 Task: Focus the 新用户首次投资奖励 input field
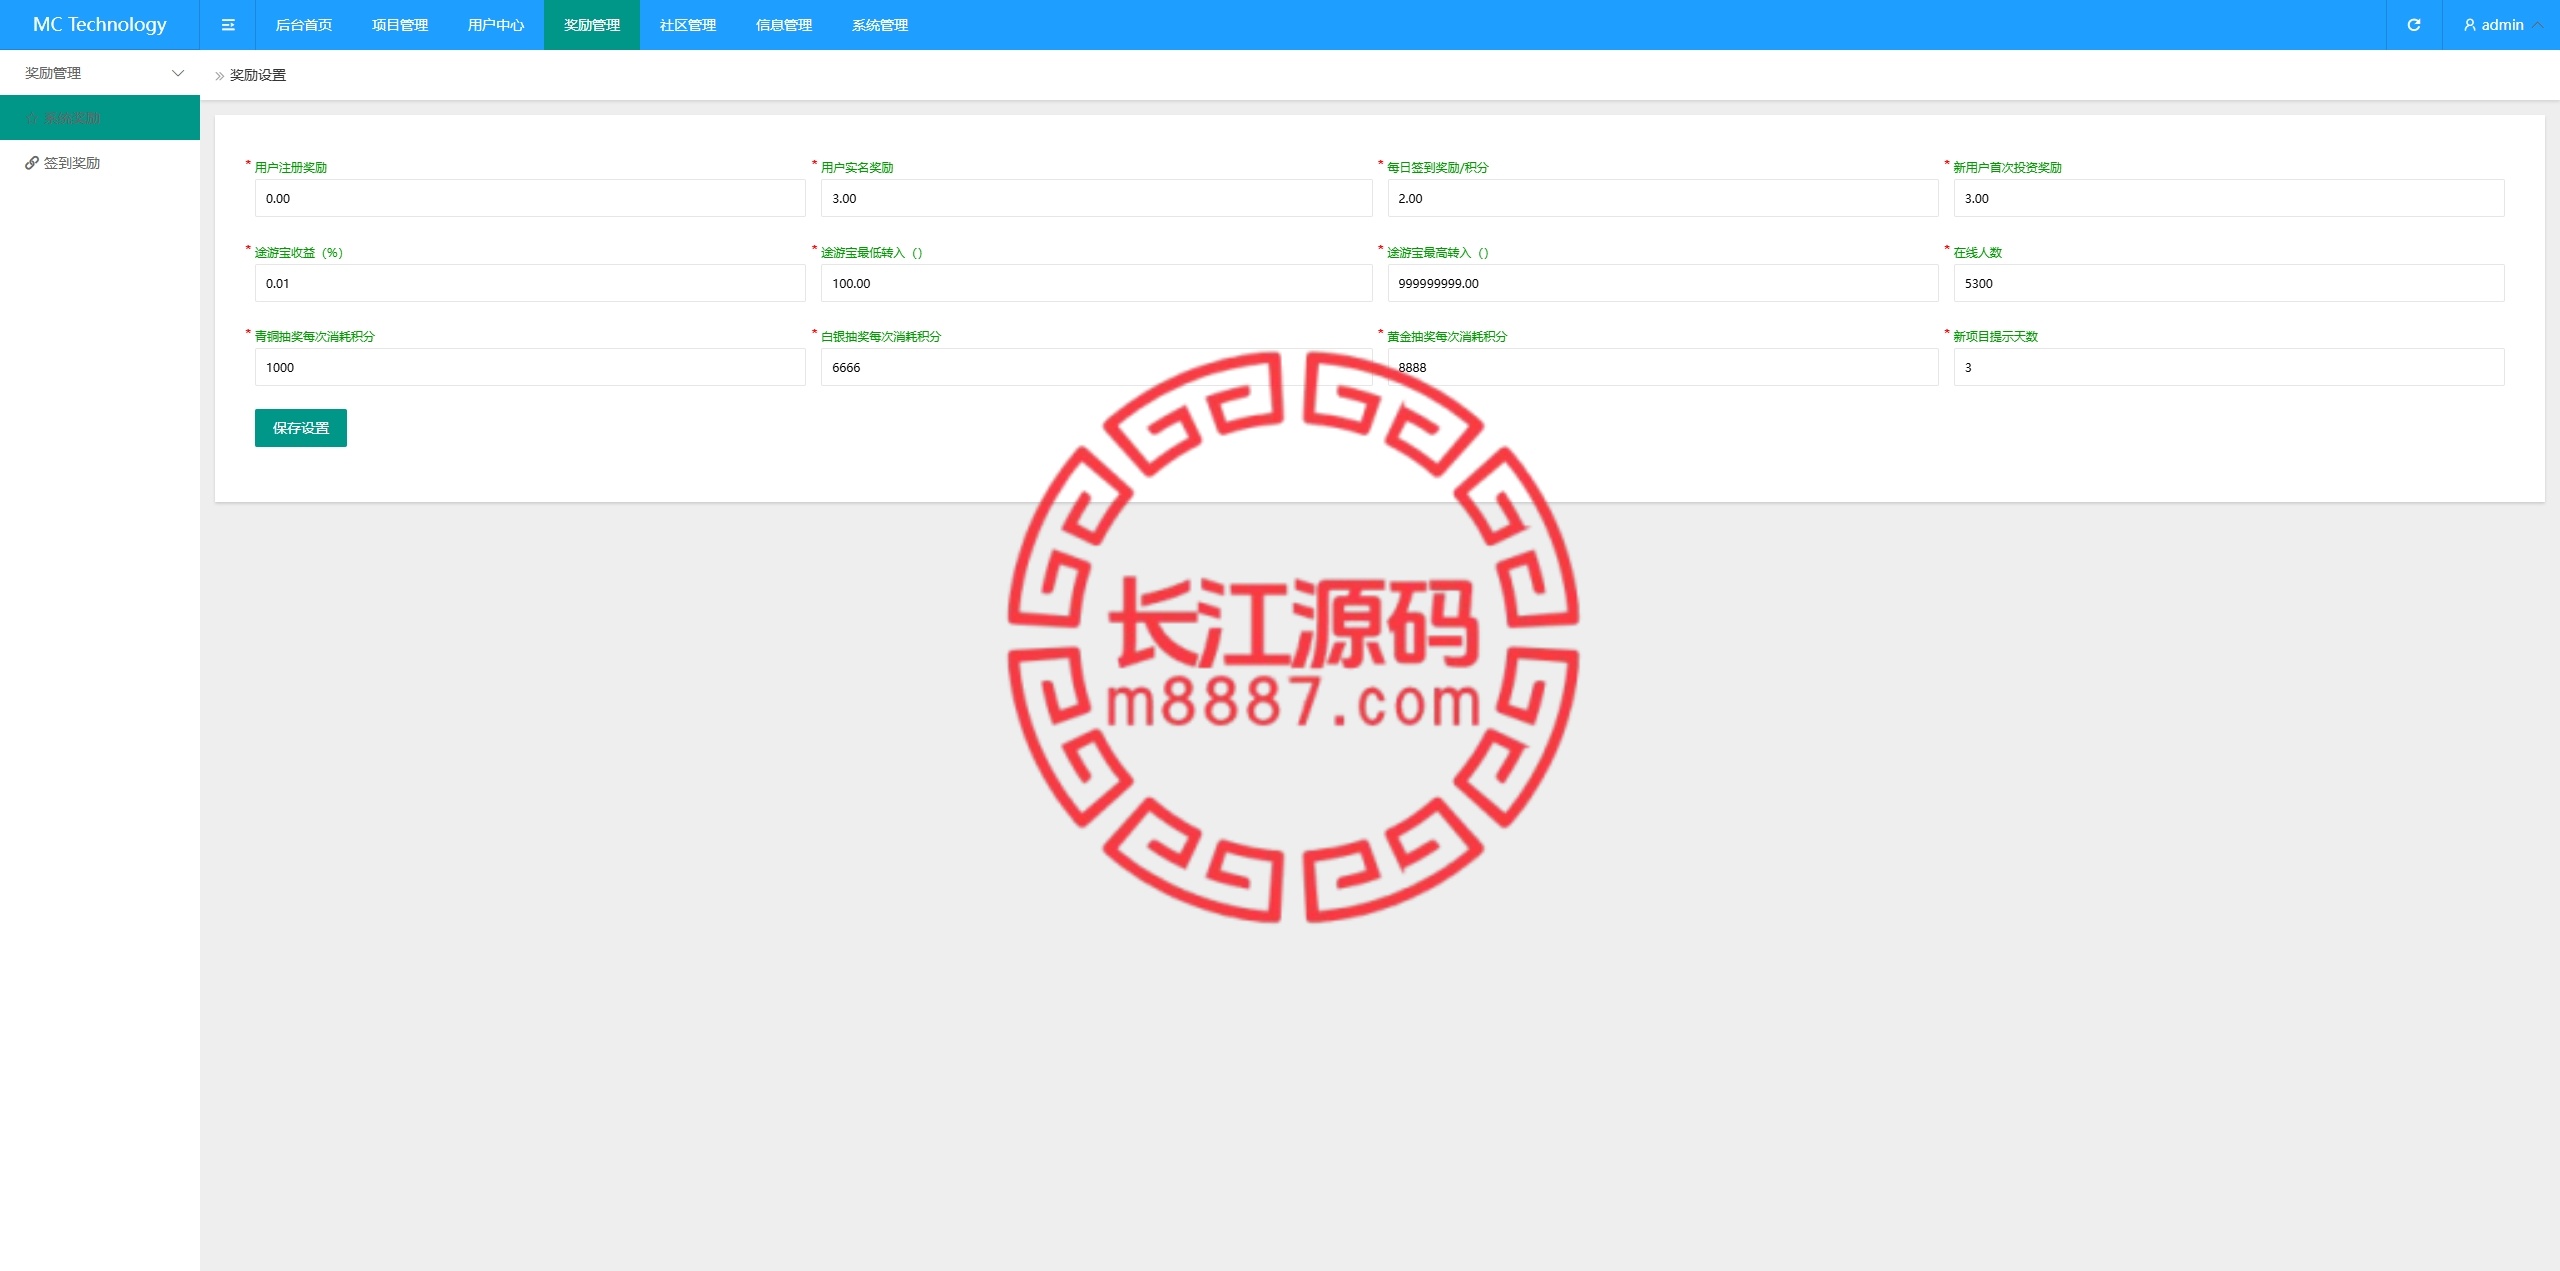click(2229, 198)
